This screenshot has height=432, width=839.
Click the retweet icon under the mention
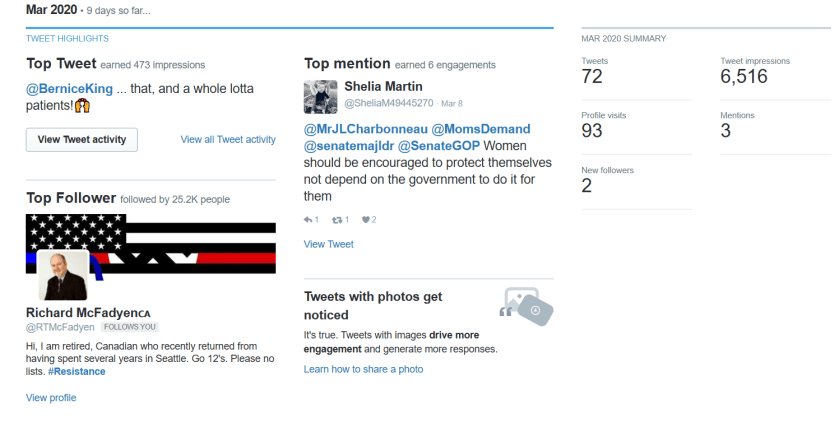tap(337, 219)
